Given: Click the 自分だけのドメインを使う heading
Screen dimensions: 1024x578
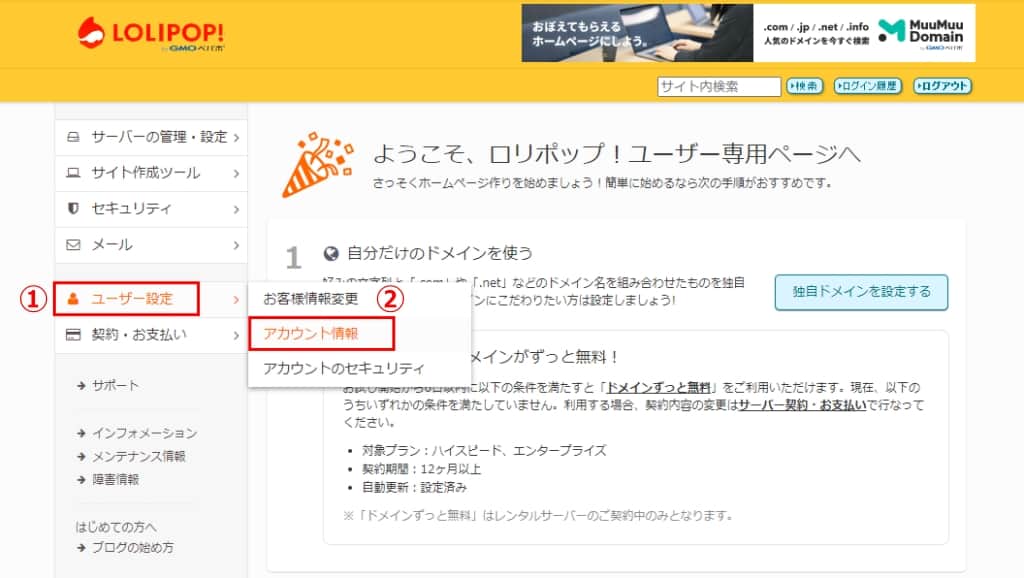Looking at the screenshot, I should [440, 253].
